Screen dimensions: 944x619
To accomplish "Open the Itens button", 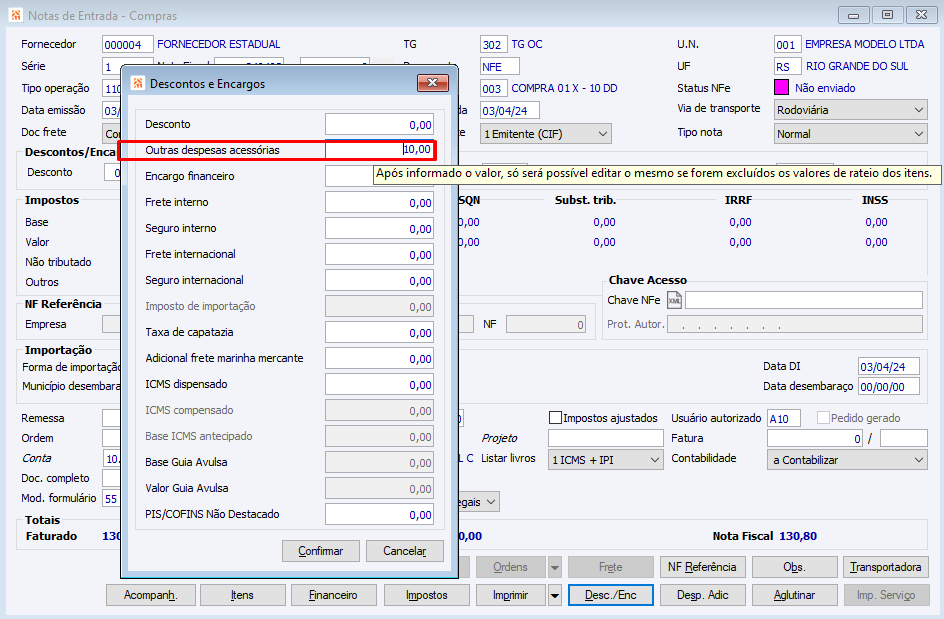I will coord(243,595).
